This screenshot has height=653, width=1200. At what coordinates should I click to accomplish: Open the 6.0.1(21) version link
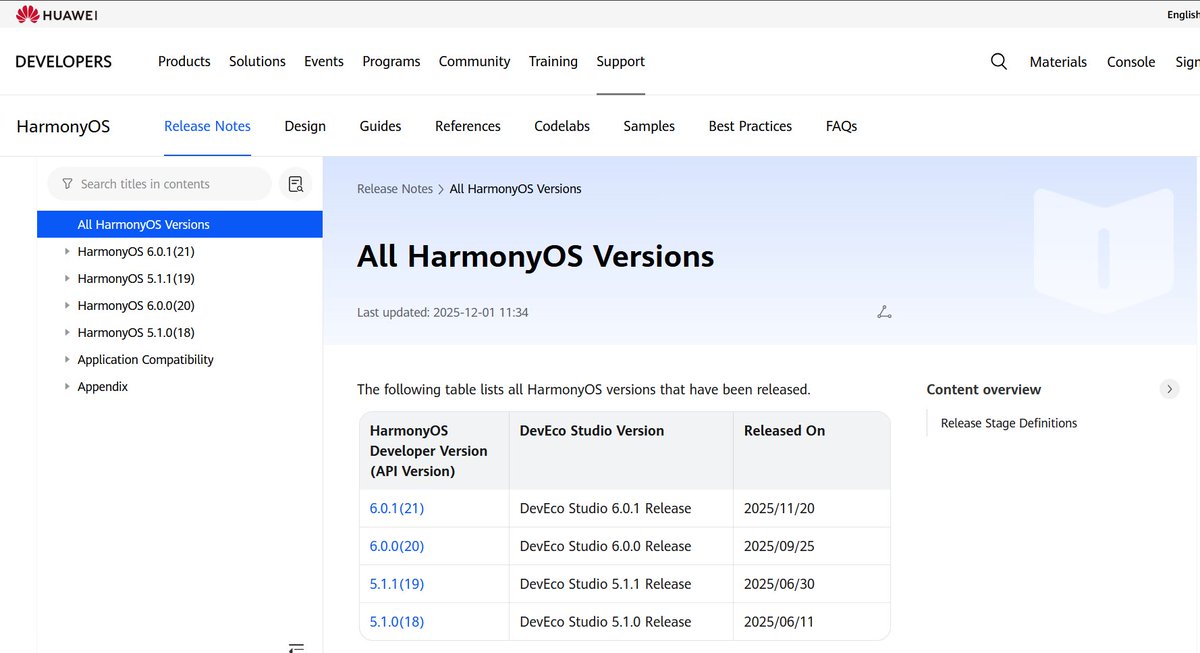(x=397, y=508)
